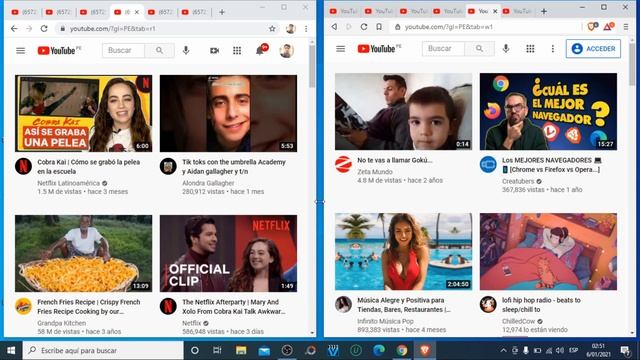The height and width of the screenshot is (360, 640).
Task: Switch to last tab in Brave window
Action: [517, 11]
